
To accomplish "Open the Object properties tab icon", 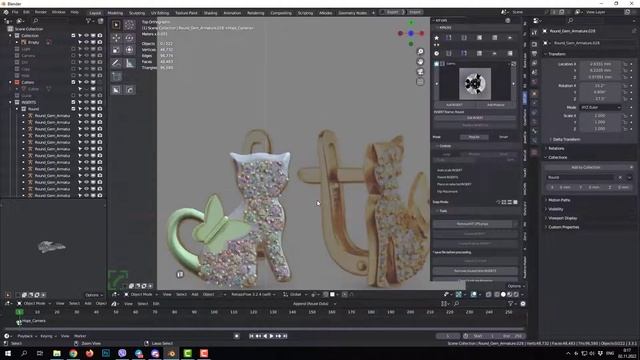I will tap(534, 94).
